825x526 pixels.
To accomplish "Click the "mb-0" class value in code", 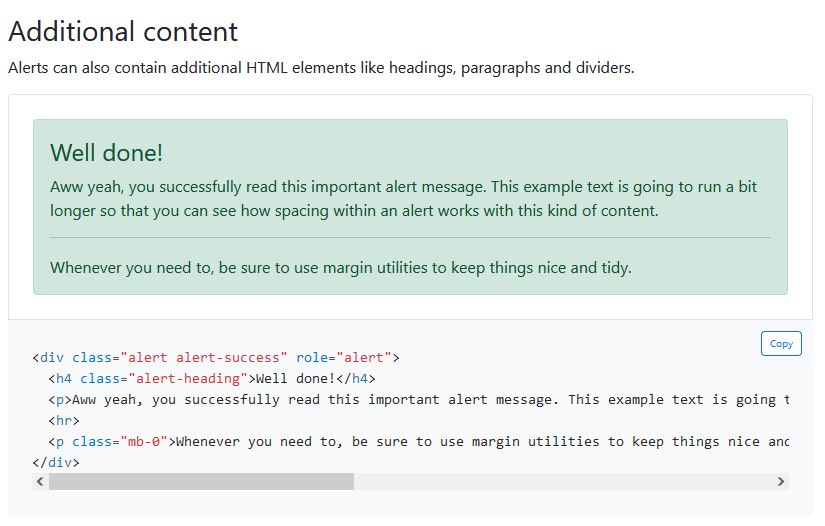I will (x=145, y=442).
